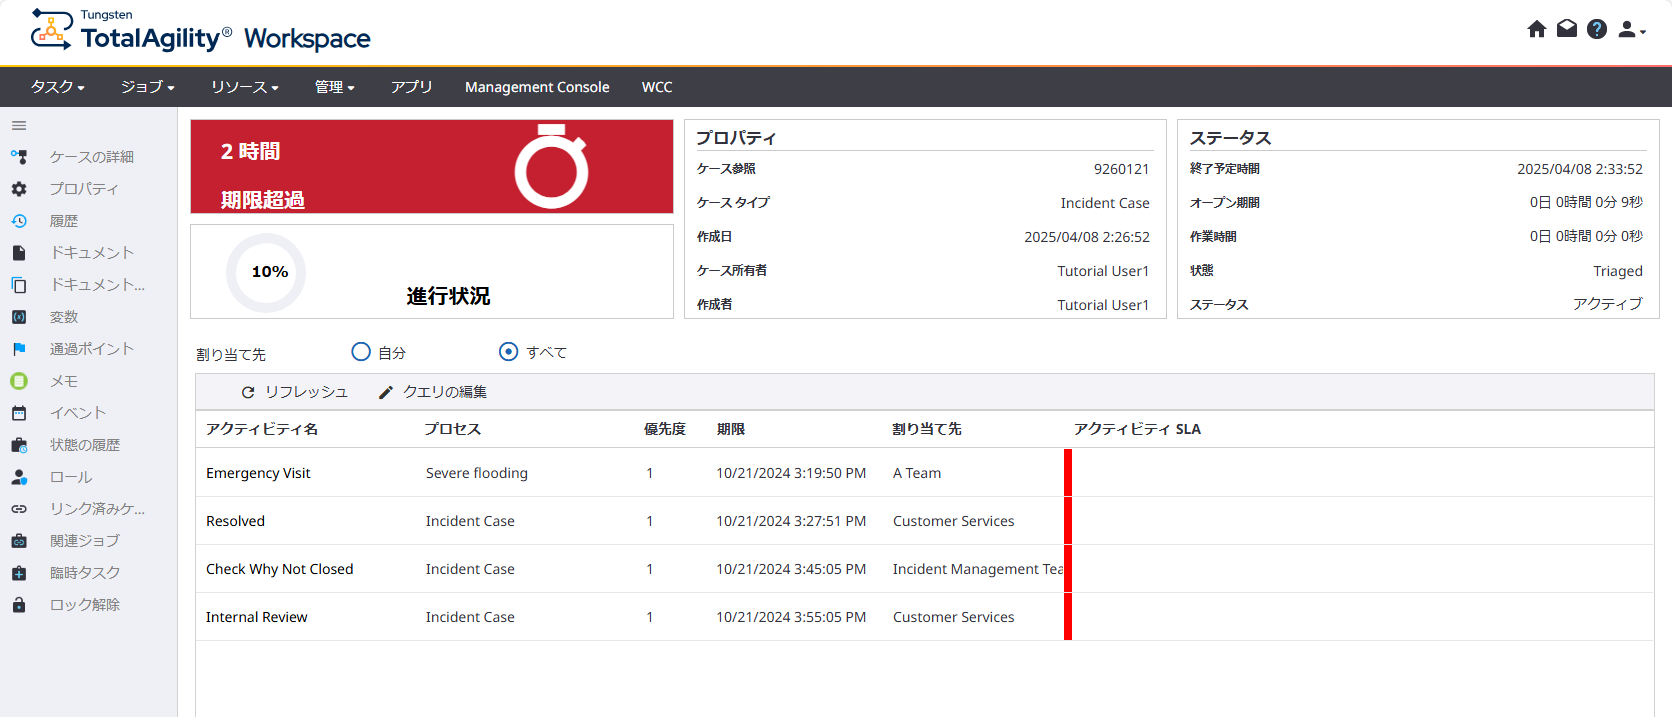Open the WCC menu item
The height and width of the screenshot is (717, 1672).
(x=657, y=87)
